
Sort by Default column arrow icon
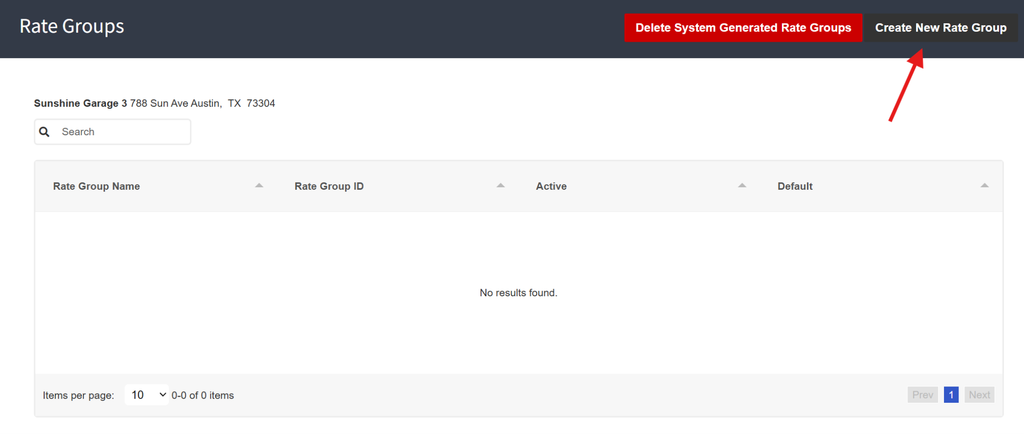tap(984, 186)
